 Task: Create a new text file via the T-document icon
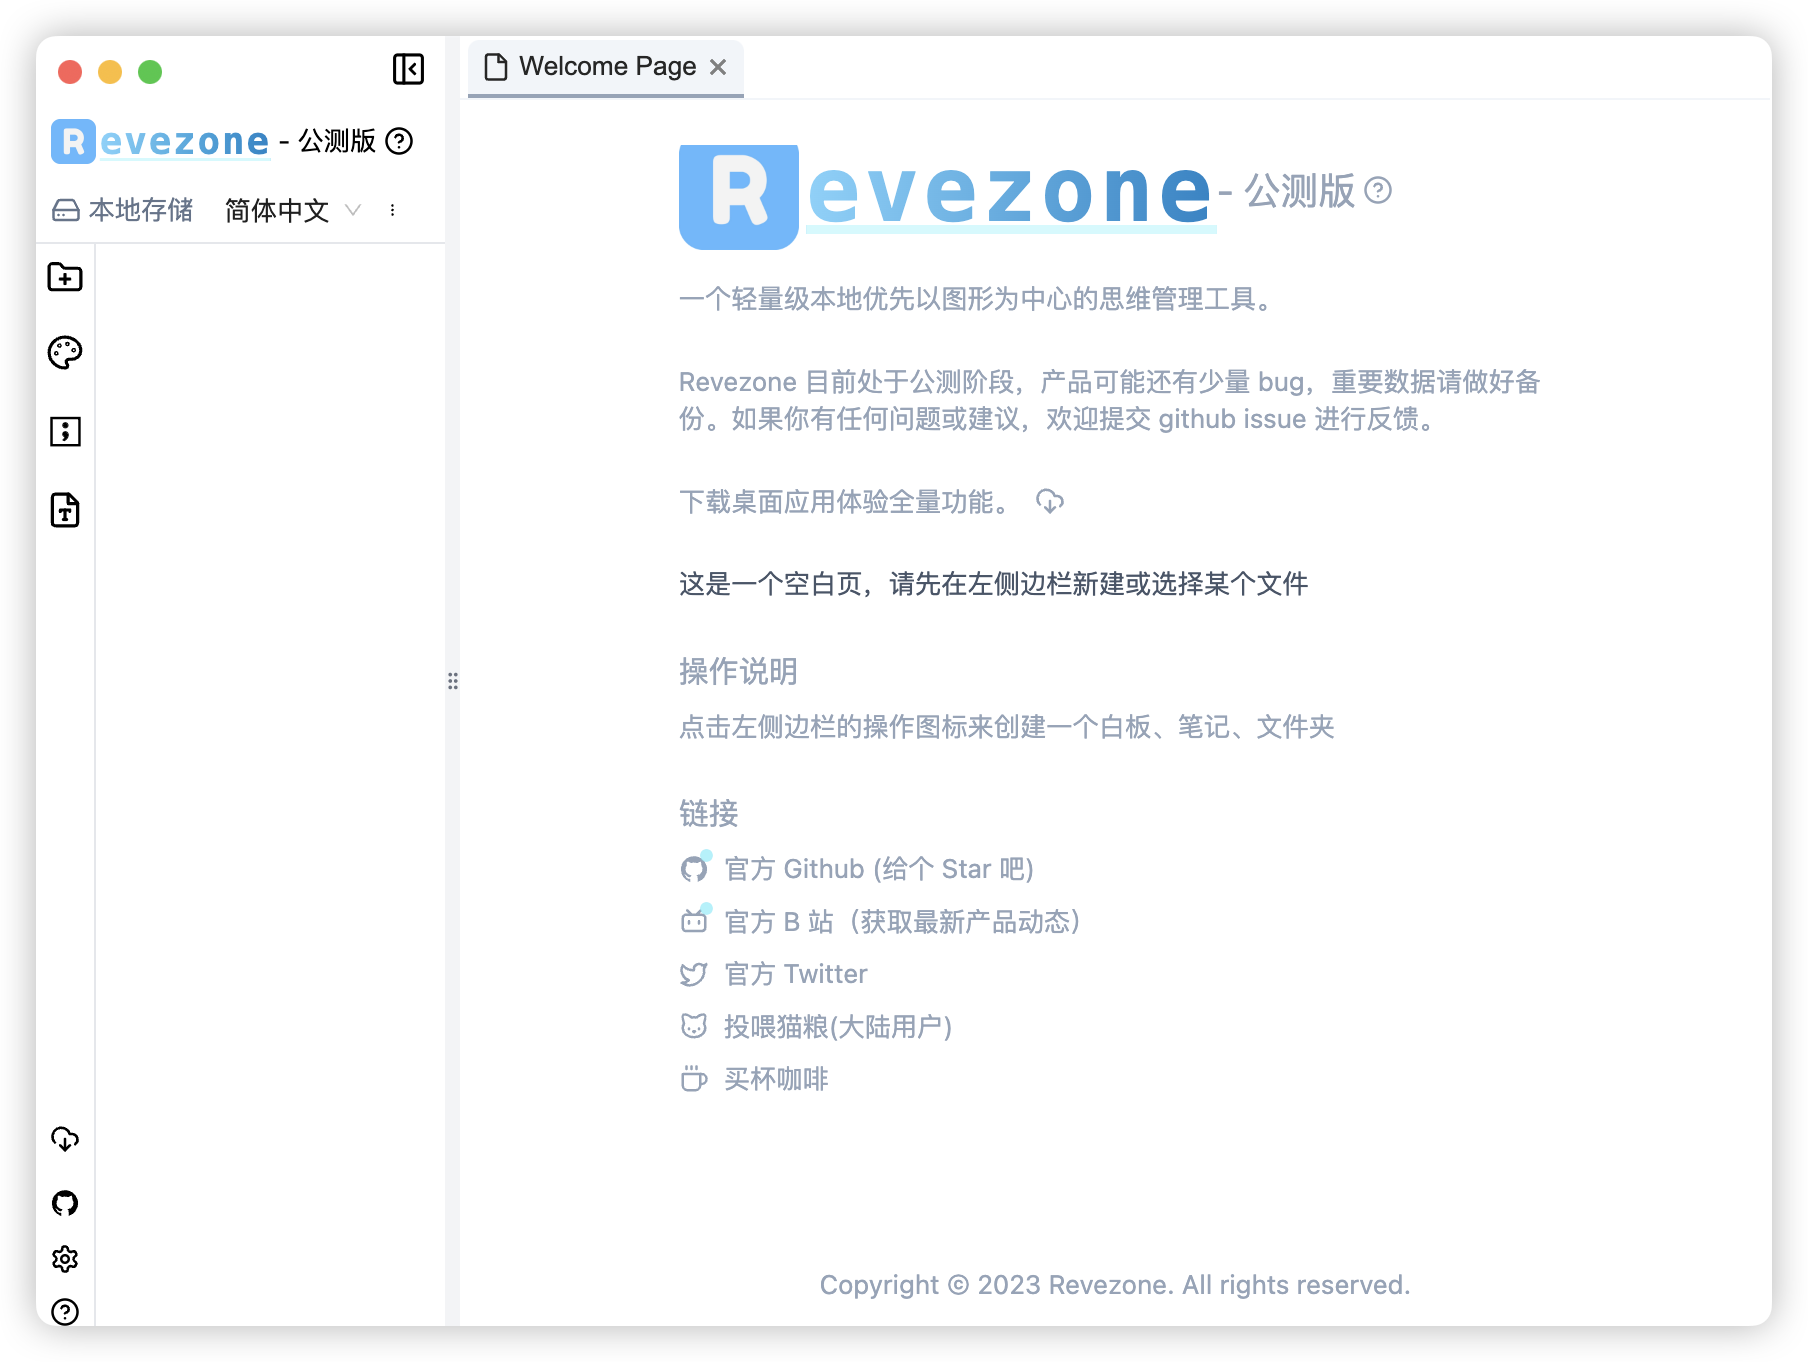[x=65, y=510]
